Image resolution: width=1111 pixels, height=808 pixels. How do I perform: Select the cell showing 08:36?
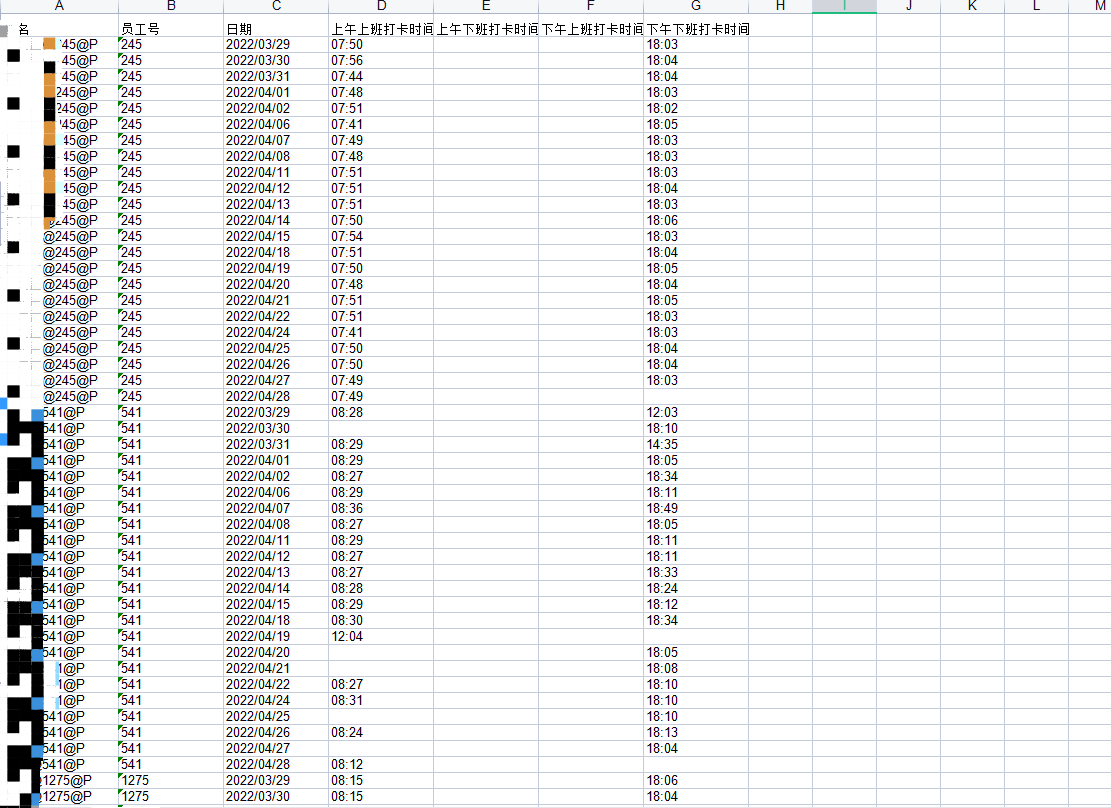(381, 508)
